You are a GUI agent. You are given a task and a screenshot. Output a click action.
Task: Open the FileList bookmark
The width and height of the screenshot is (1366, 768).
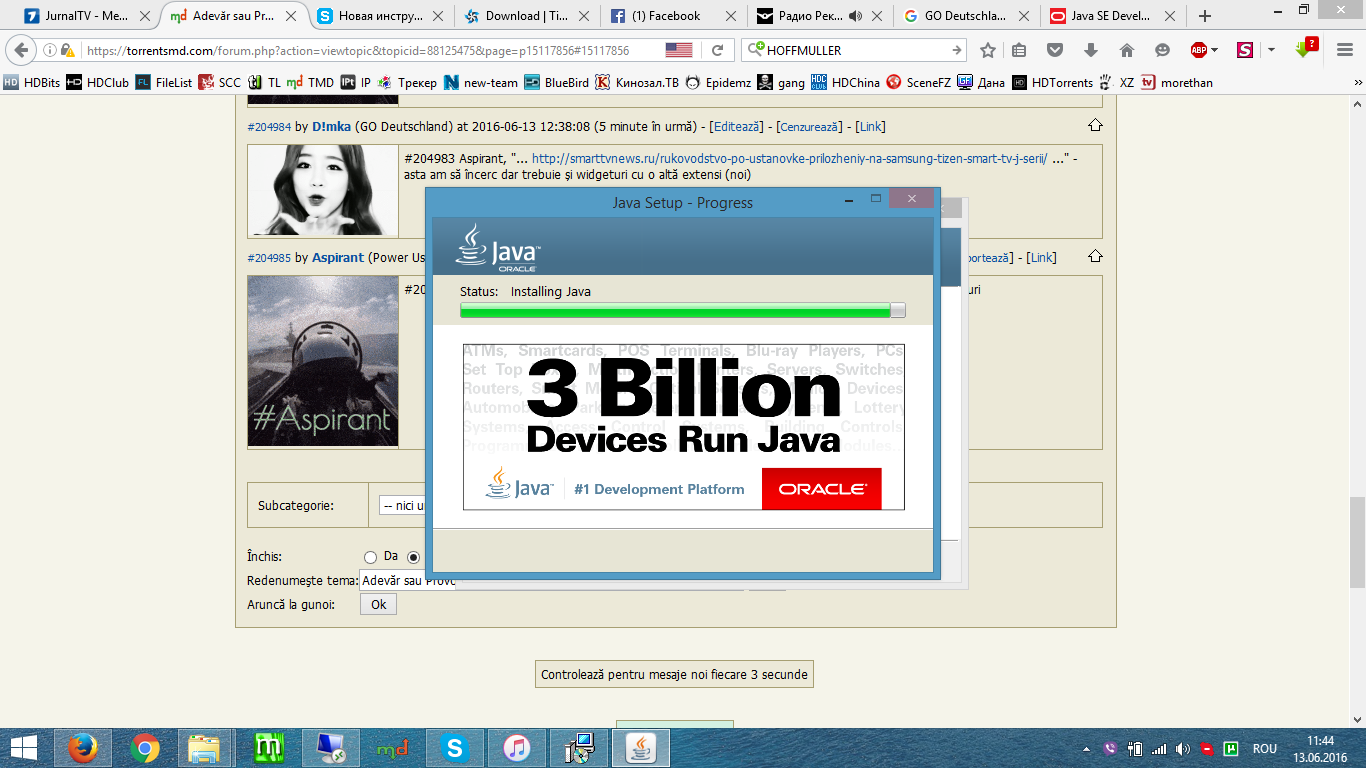164,83
